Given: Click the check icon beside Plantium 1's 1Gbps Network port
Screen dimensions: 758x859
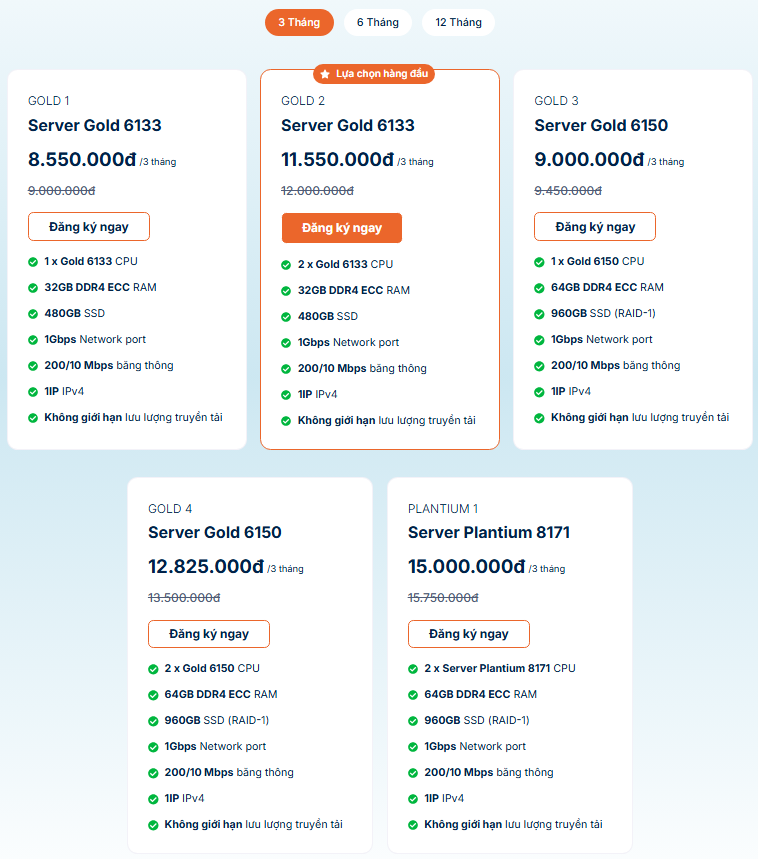Looking at the screenshot, I should click(x=414, y=747).
